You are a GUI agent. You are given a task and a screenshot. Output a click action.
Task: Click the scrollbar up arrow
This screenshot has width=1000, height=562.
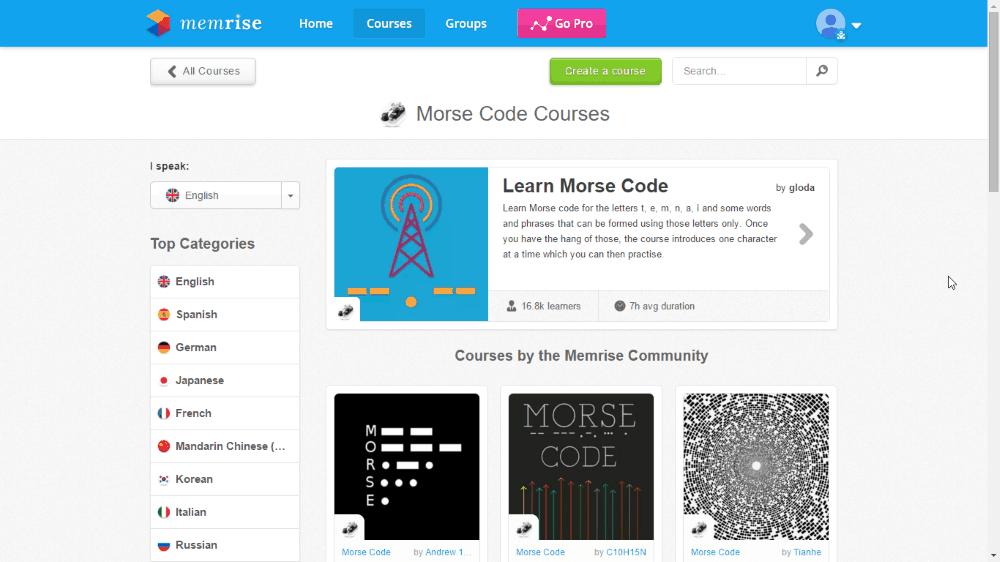(x=994, y=6)
